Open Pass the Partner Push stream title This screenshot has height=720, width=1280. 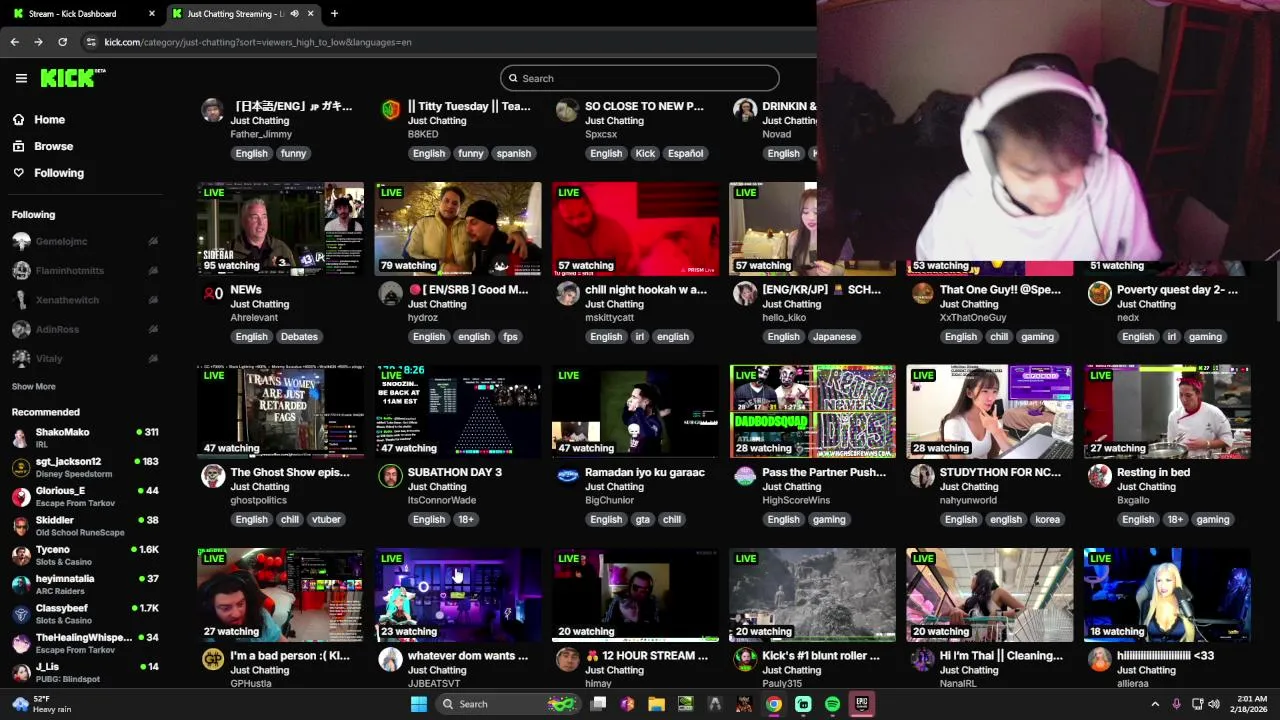[x=824, y=472]
